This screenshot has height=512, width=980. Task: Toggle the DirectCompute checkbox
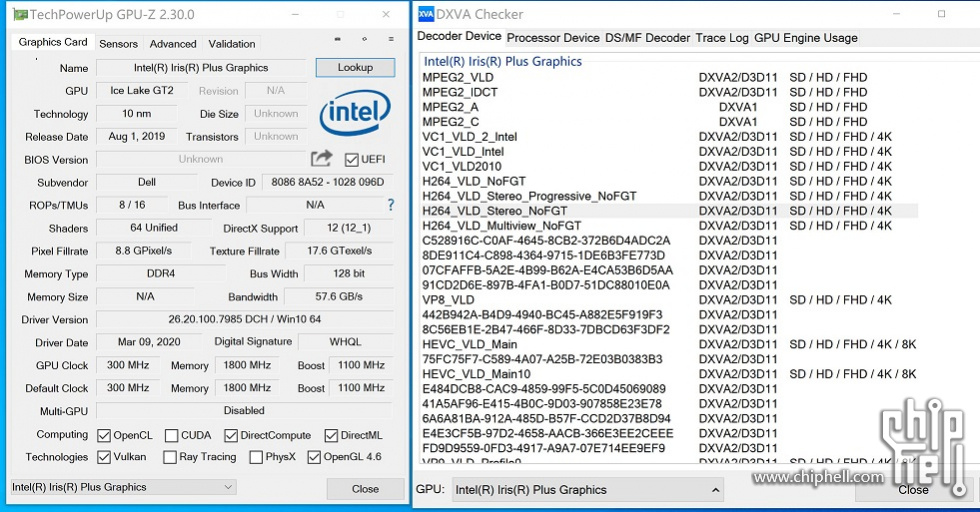(231, 435)
